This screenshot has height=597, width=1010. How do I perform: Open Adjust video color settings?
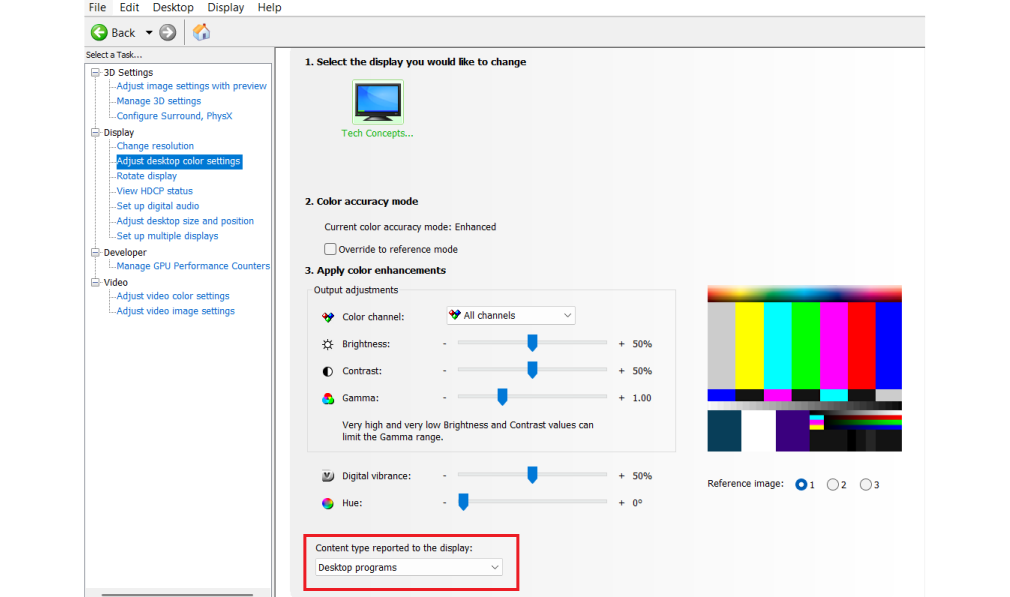click(x=173, y=296)
